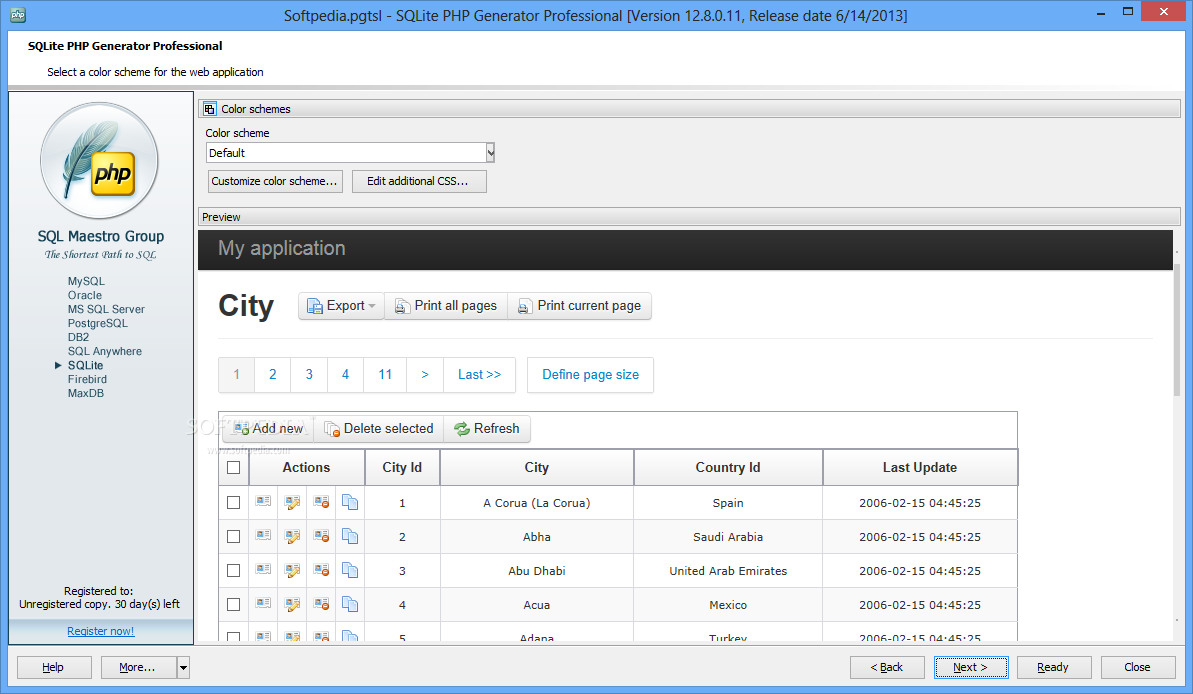The height and width of the screenshot is (694, 1193).
Task: Click the Saudi Arabia cell
Action: point(728,536)
